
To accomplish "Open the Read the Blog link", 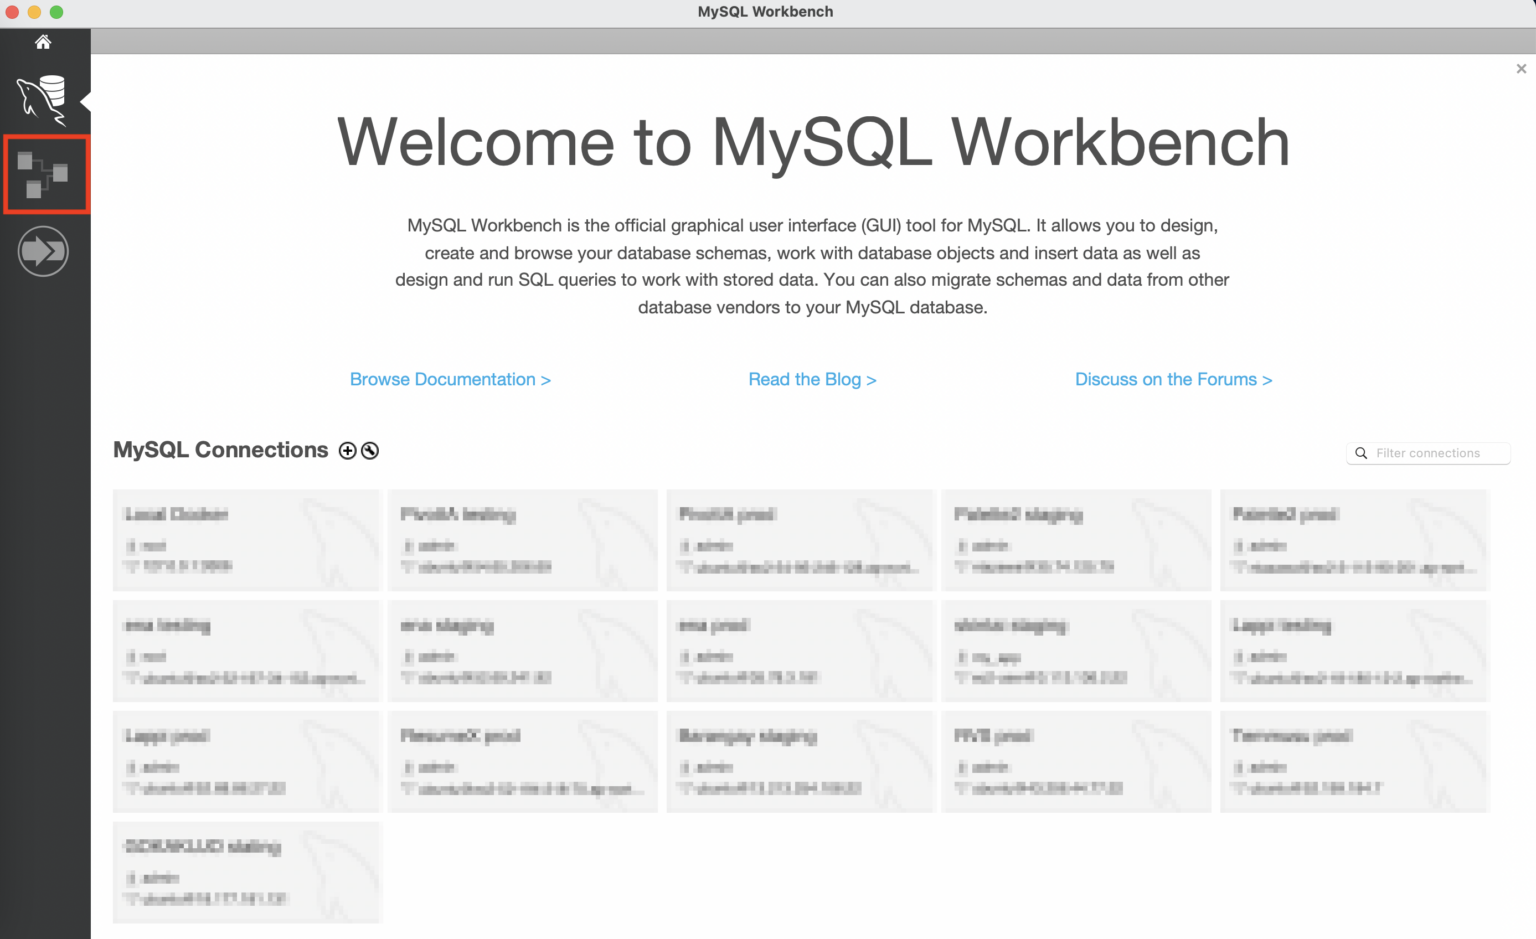I will point(812,379).
